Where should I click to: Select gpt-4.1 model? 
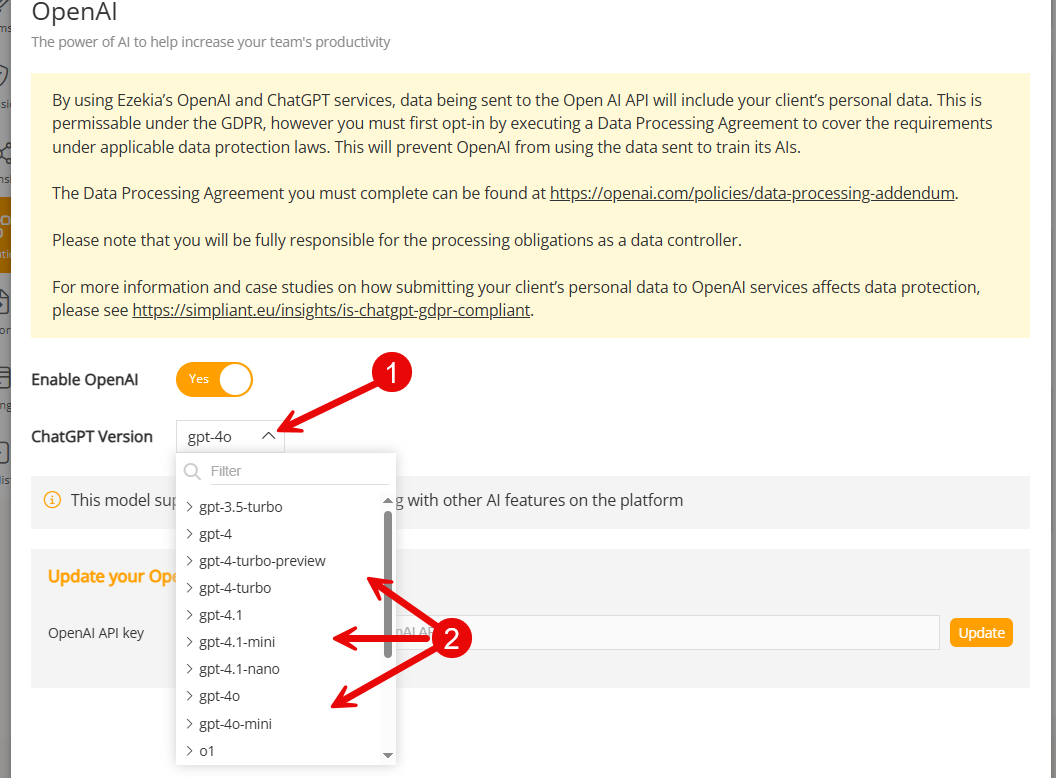point(220,615)
